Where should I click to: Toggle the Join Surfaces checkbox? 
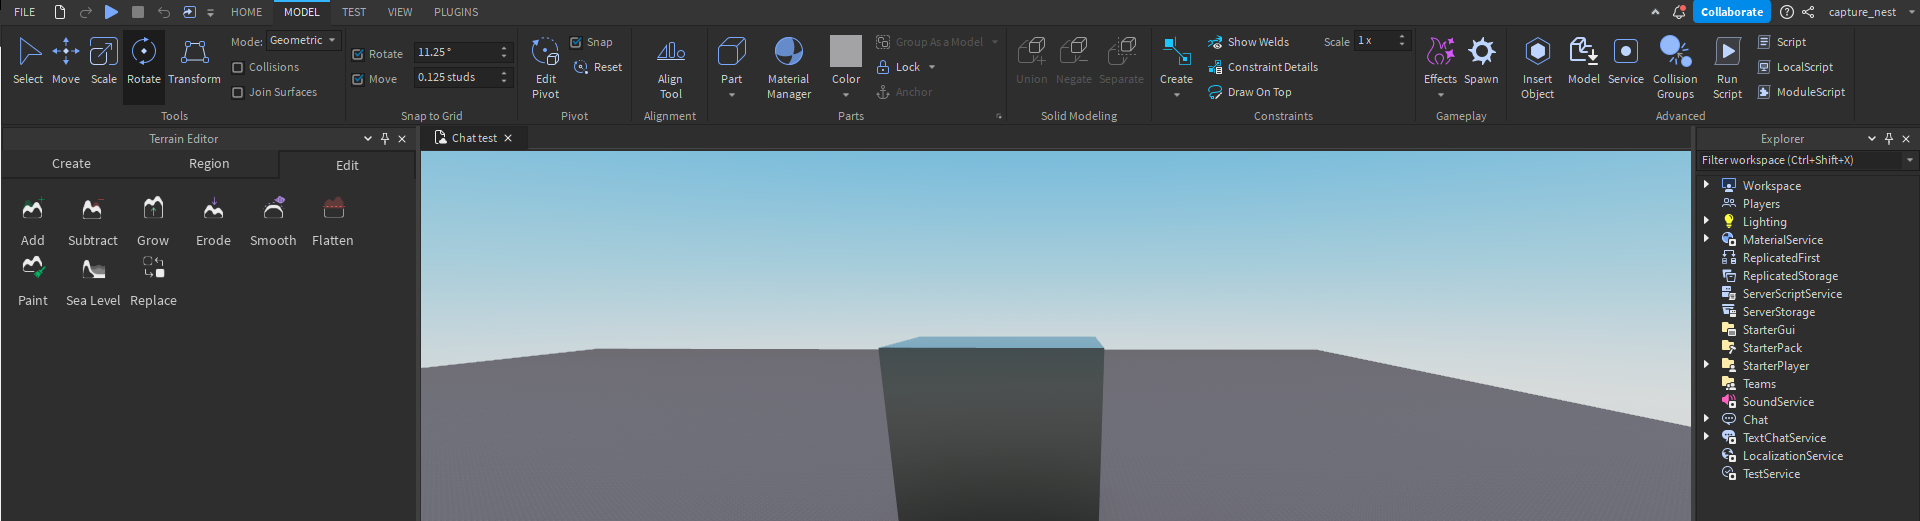238,92
